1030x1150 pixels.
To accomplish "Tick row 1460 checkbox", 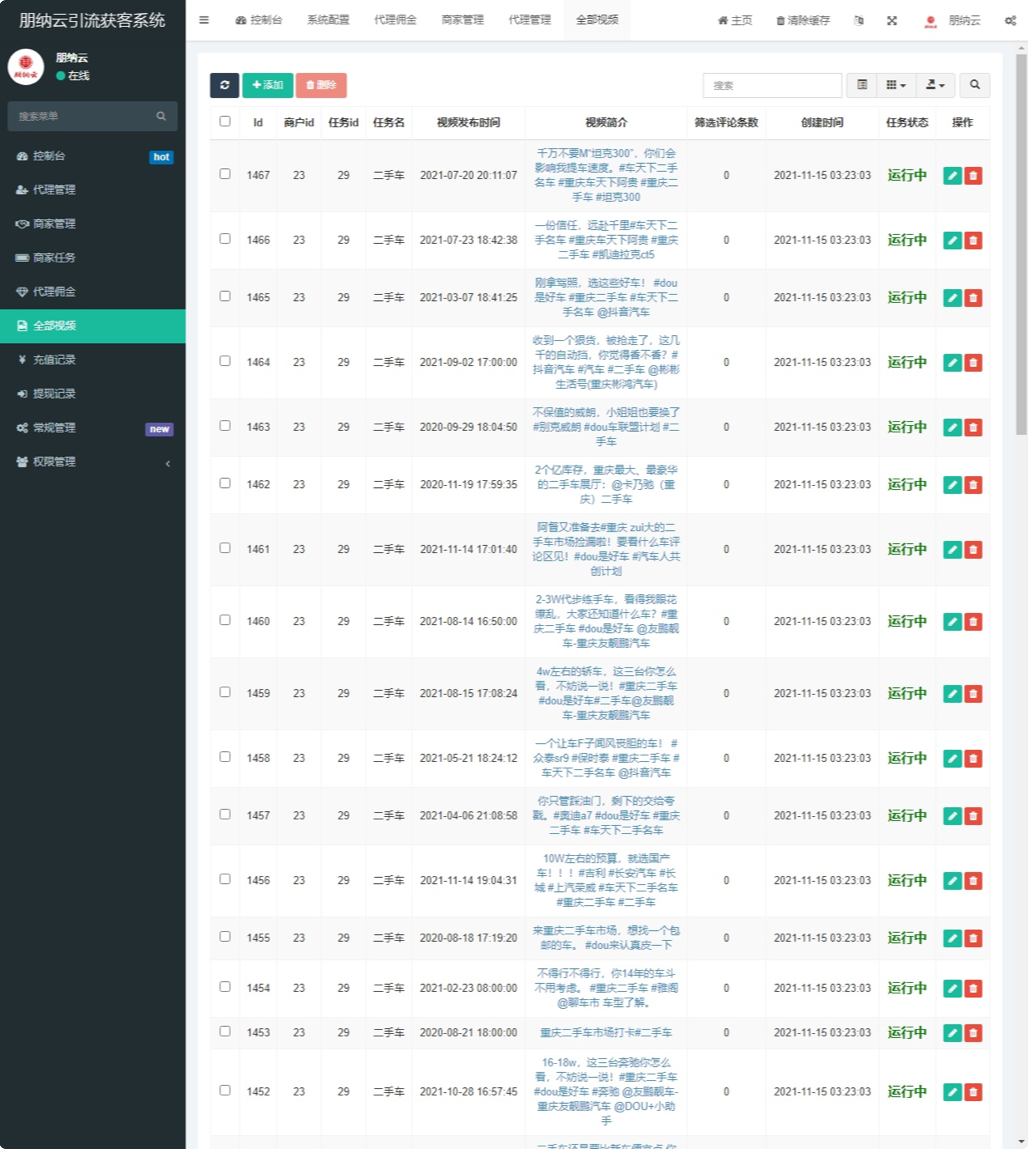I will tap(225, 620).
